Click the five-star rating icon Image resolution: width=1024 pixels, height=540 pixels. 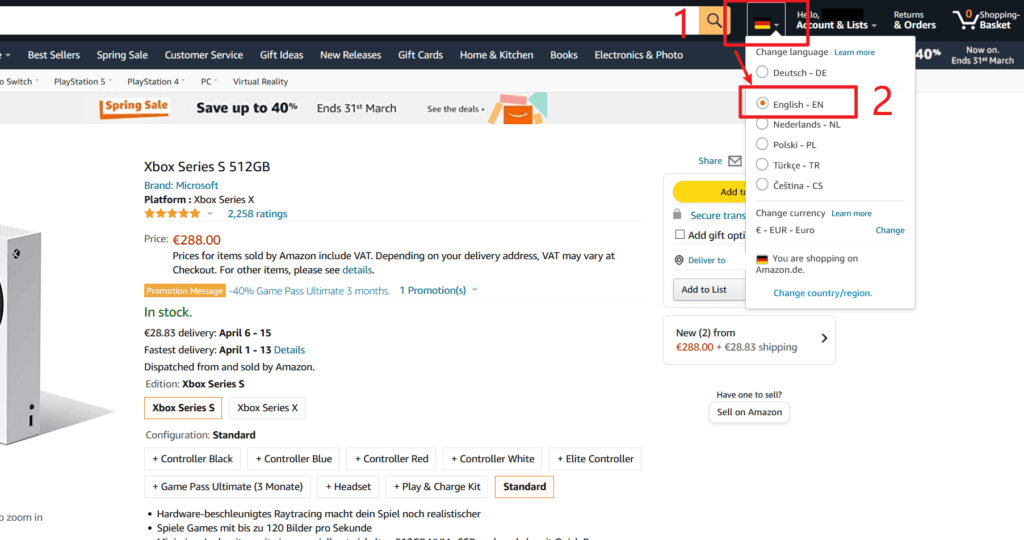pos(172,214)
